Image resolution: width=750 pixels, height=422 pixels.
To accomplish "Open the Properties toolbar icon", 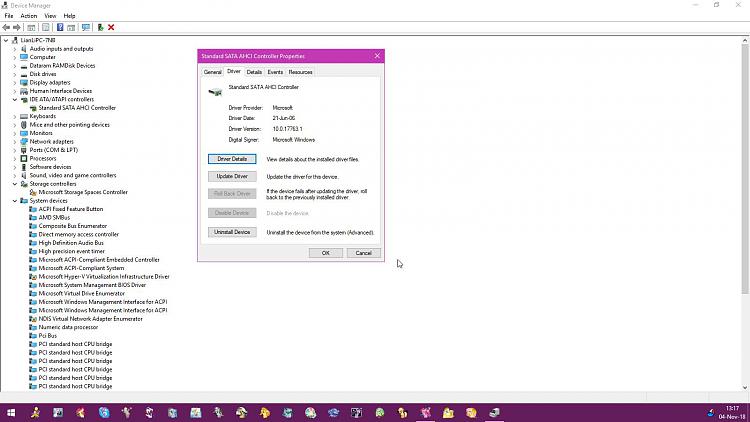I will [x=45, y=28].
